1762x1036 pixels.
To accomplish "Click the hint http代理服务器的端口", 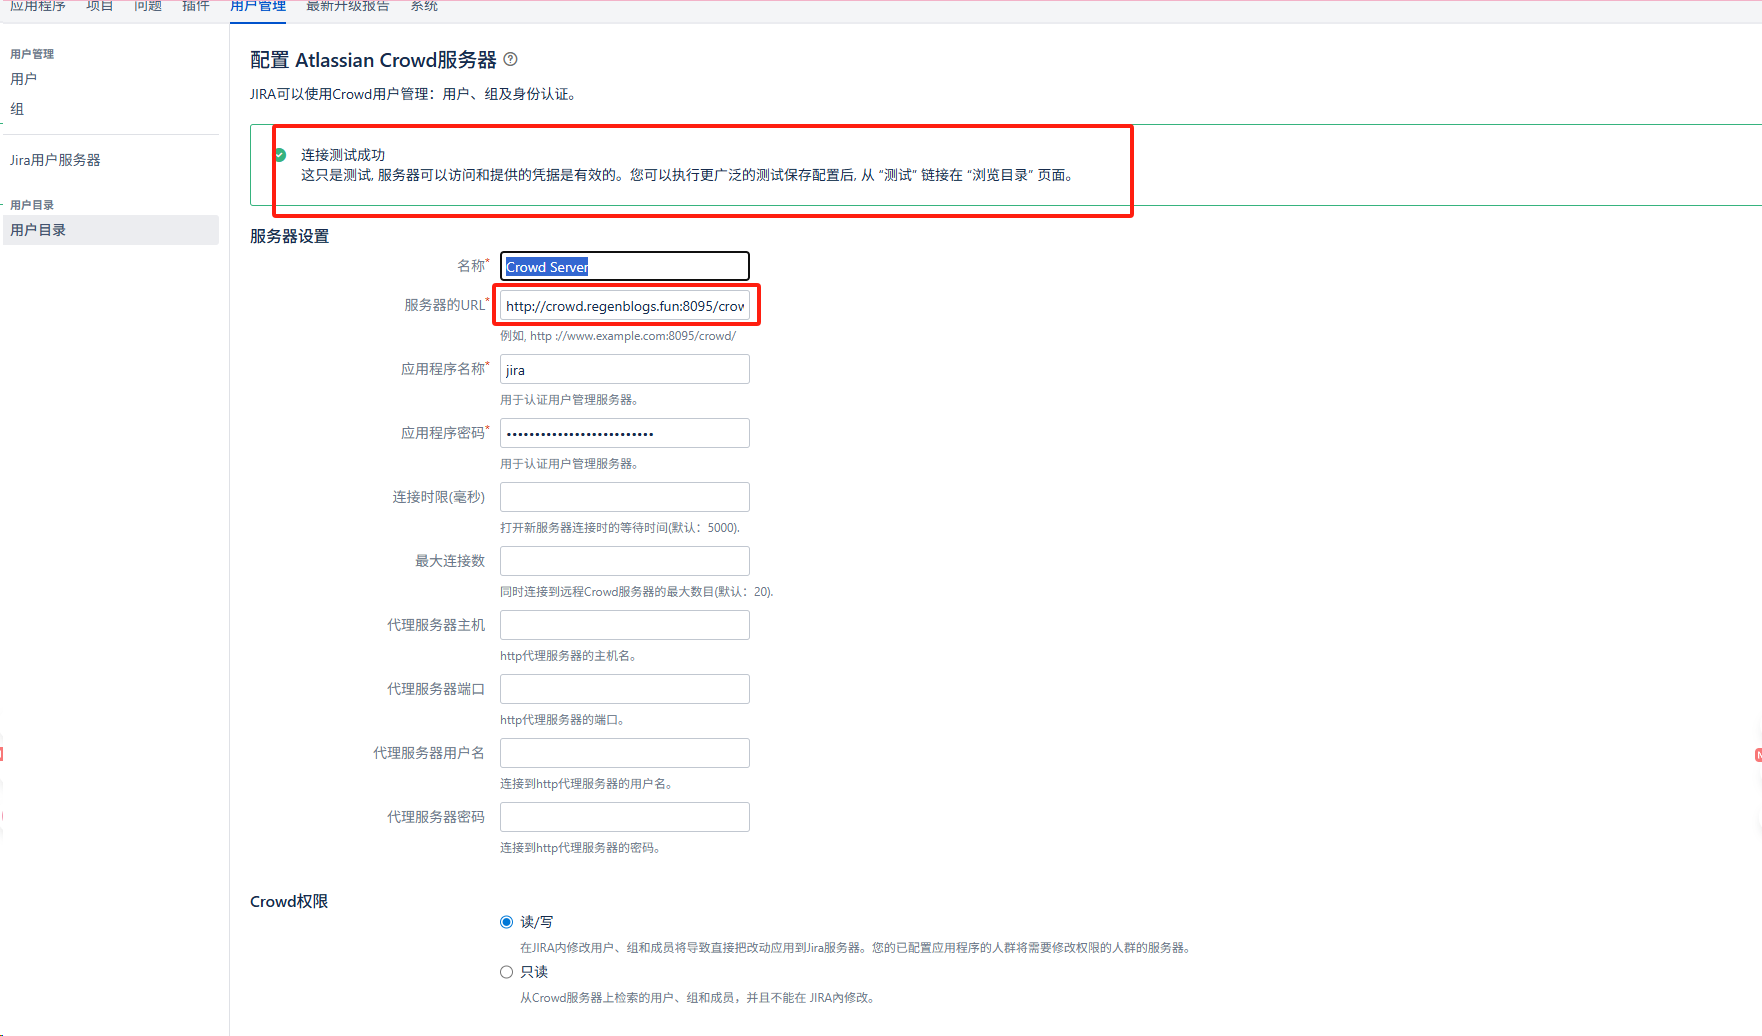I will coord(562,720).
